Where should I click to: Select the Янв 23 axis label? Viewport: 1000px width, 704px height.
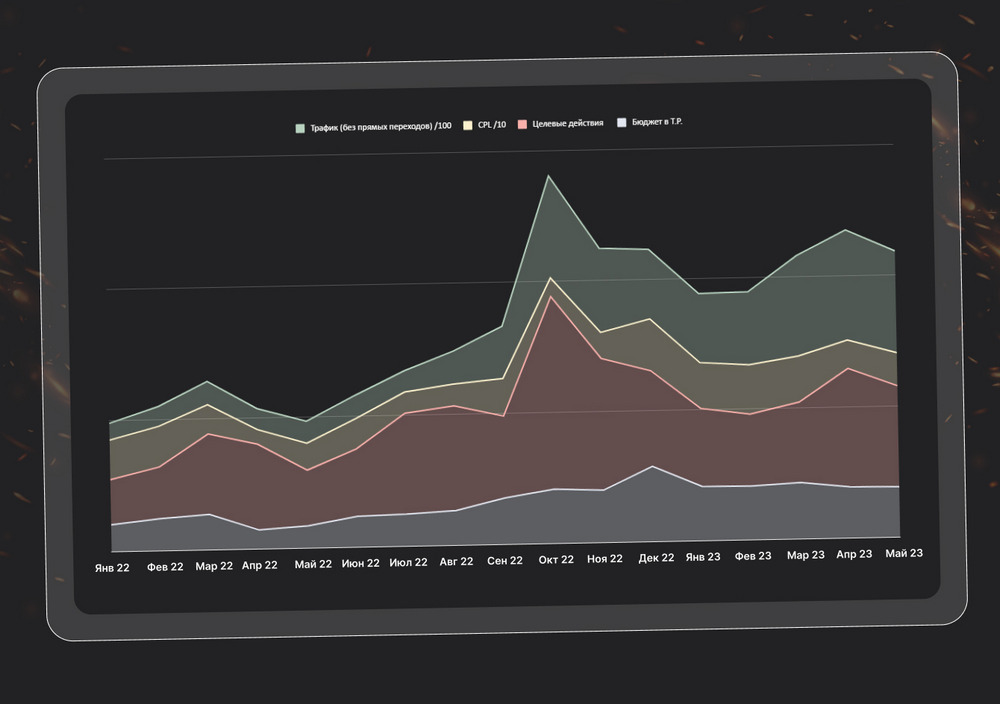click(703, 557)
